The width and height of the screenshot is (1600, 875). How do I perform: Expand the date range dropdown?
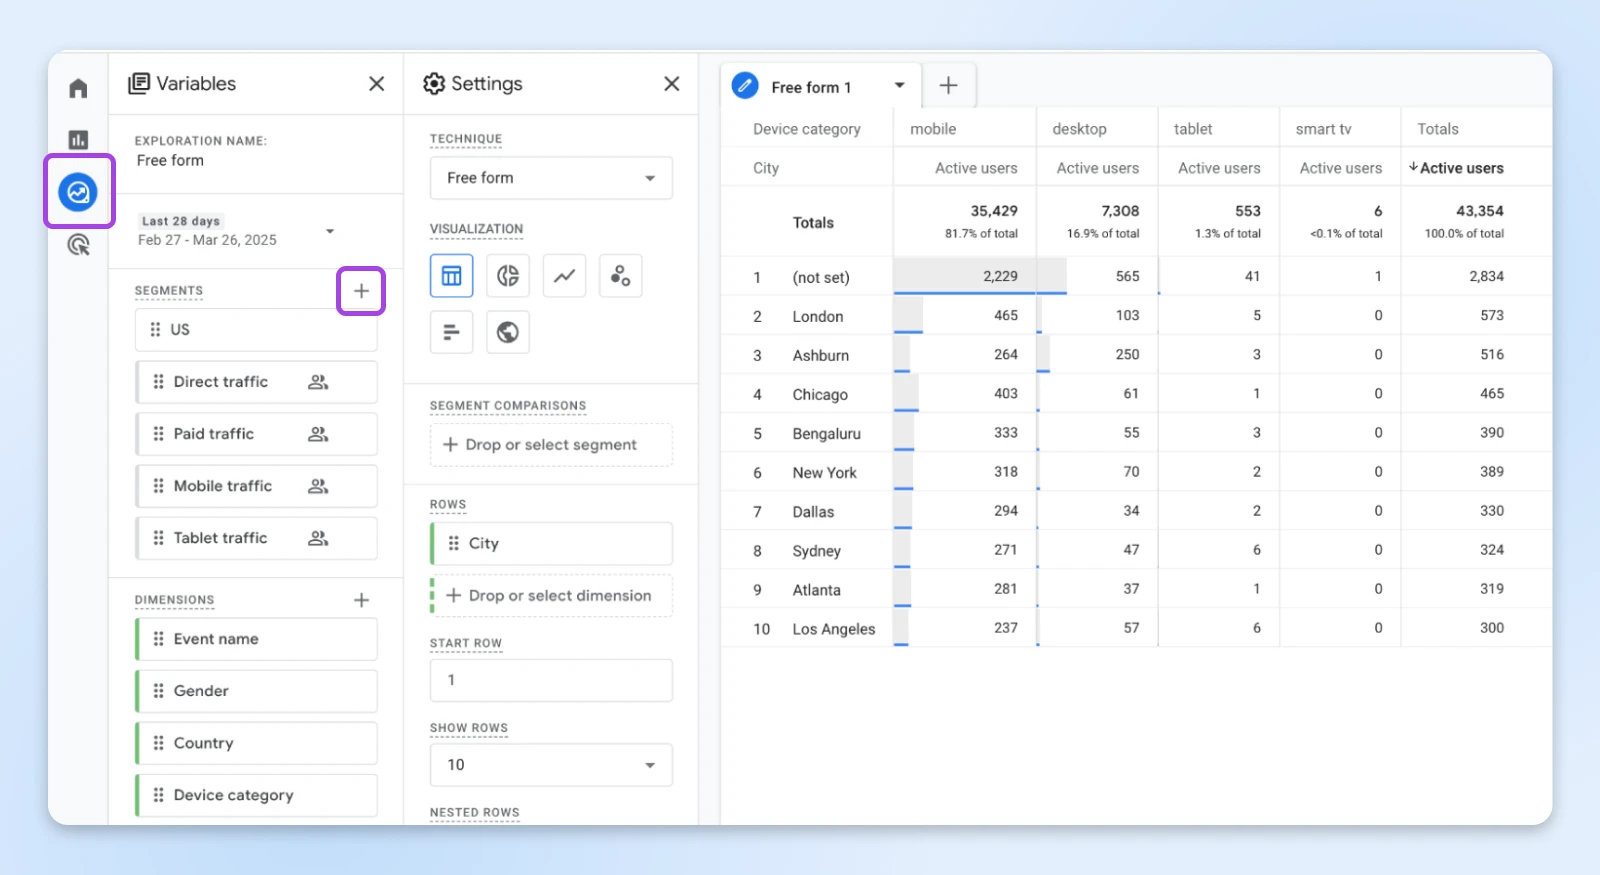(330, 232)
